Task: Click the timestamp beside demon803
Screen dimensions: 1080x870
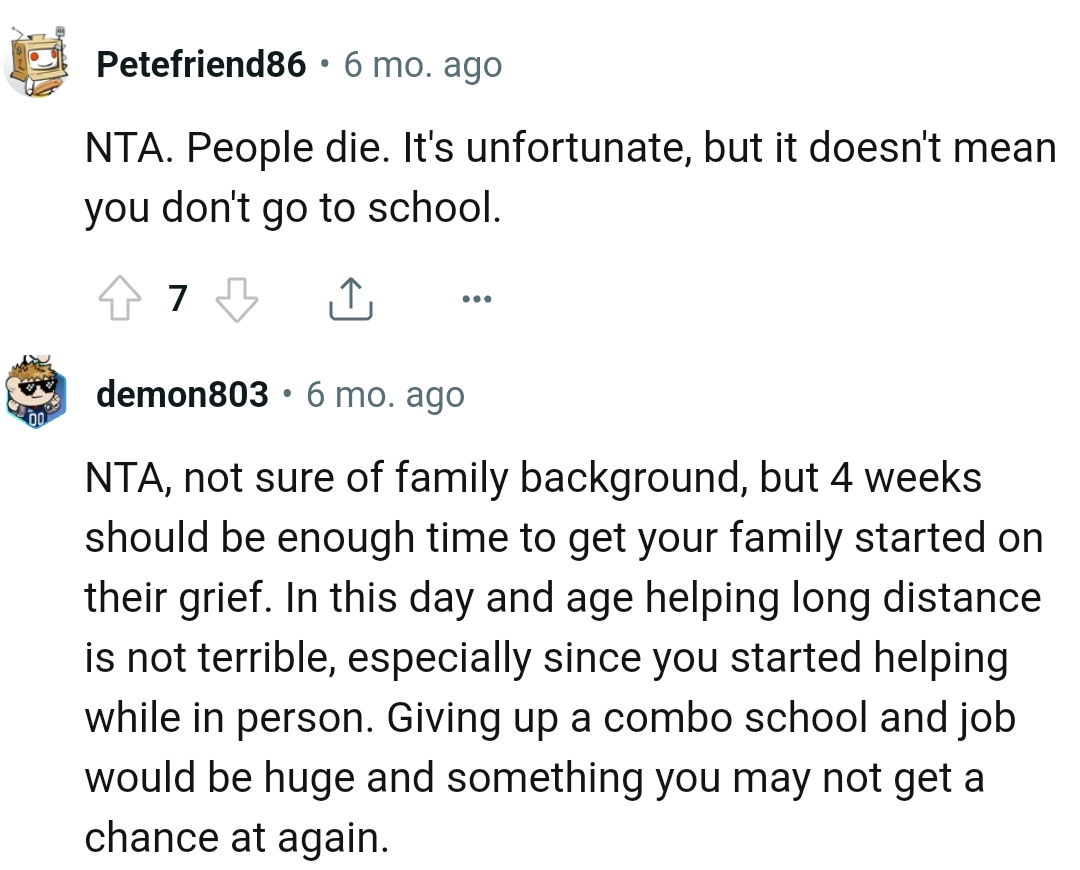Action: coord(385,394)
